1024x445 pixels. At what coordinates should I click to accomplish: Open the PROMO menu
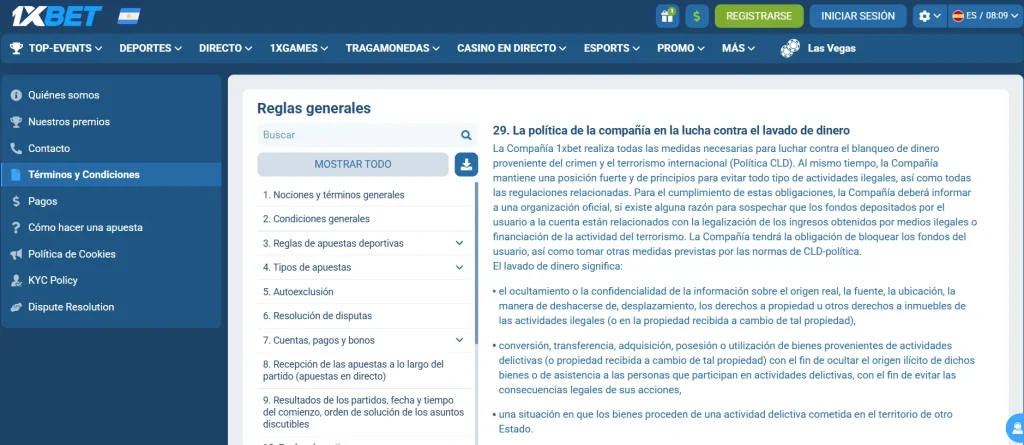pos(680,48)
